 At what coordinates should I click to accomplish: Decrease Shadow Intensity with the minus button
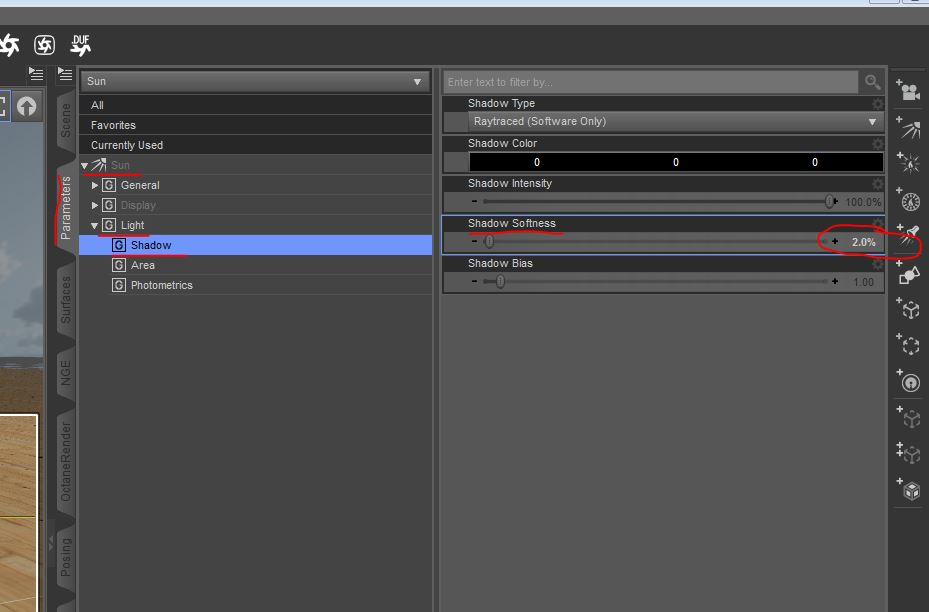point(475,201)
